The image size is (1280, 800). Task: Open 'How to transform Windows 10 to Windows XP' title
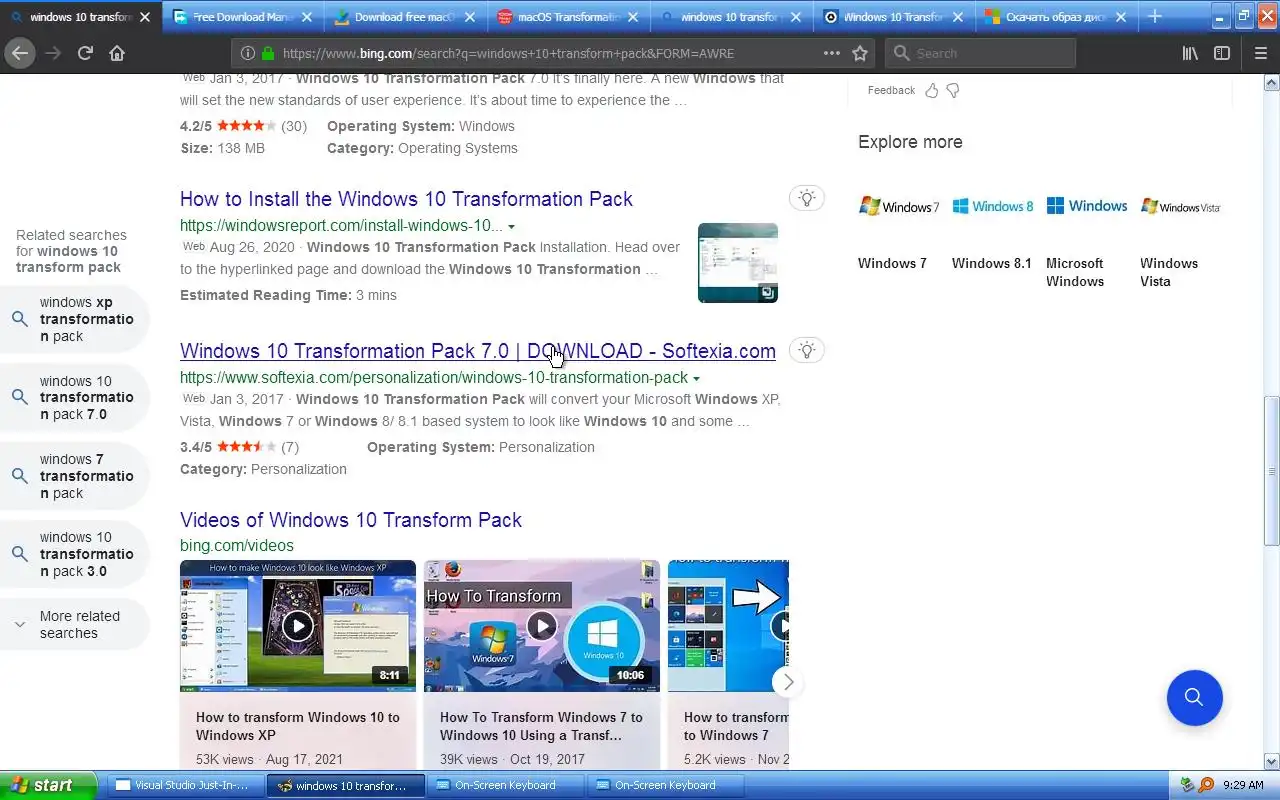tap(297, 726)
